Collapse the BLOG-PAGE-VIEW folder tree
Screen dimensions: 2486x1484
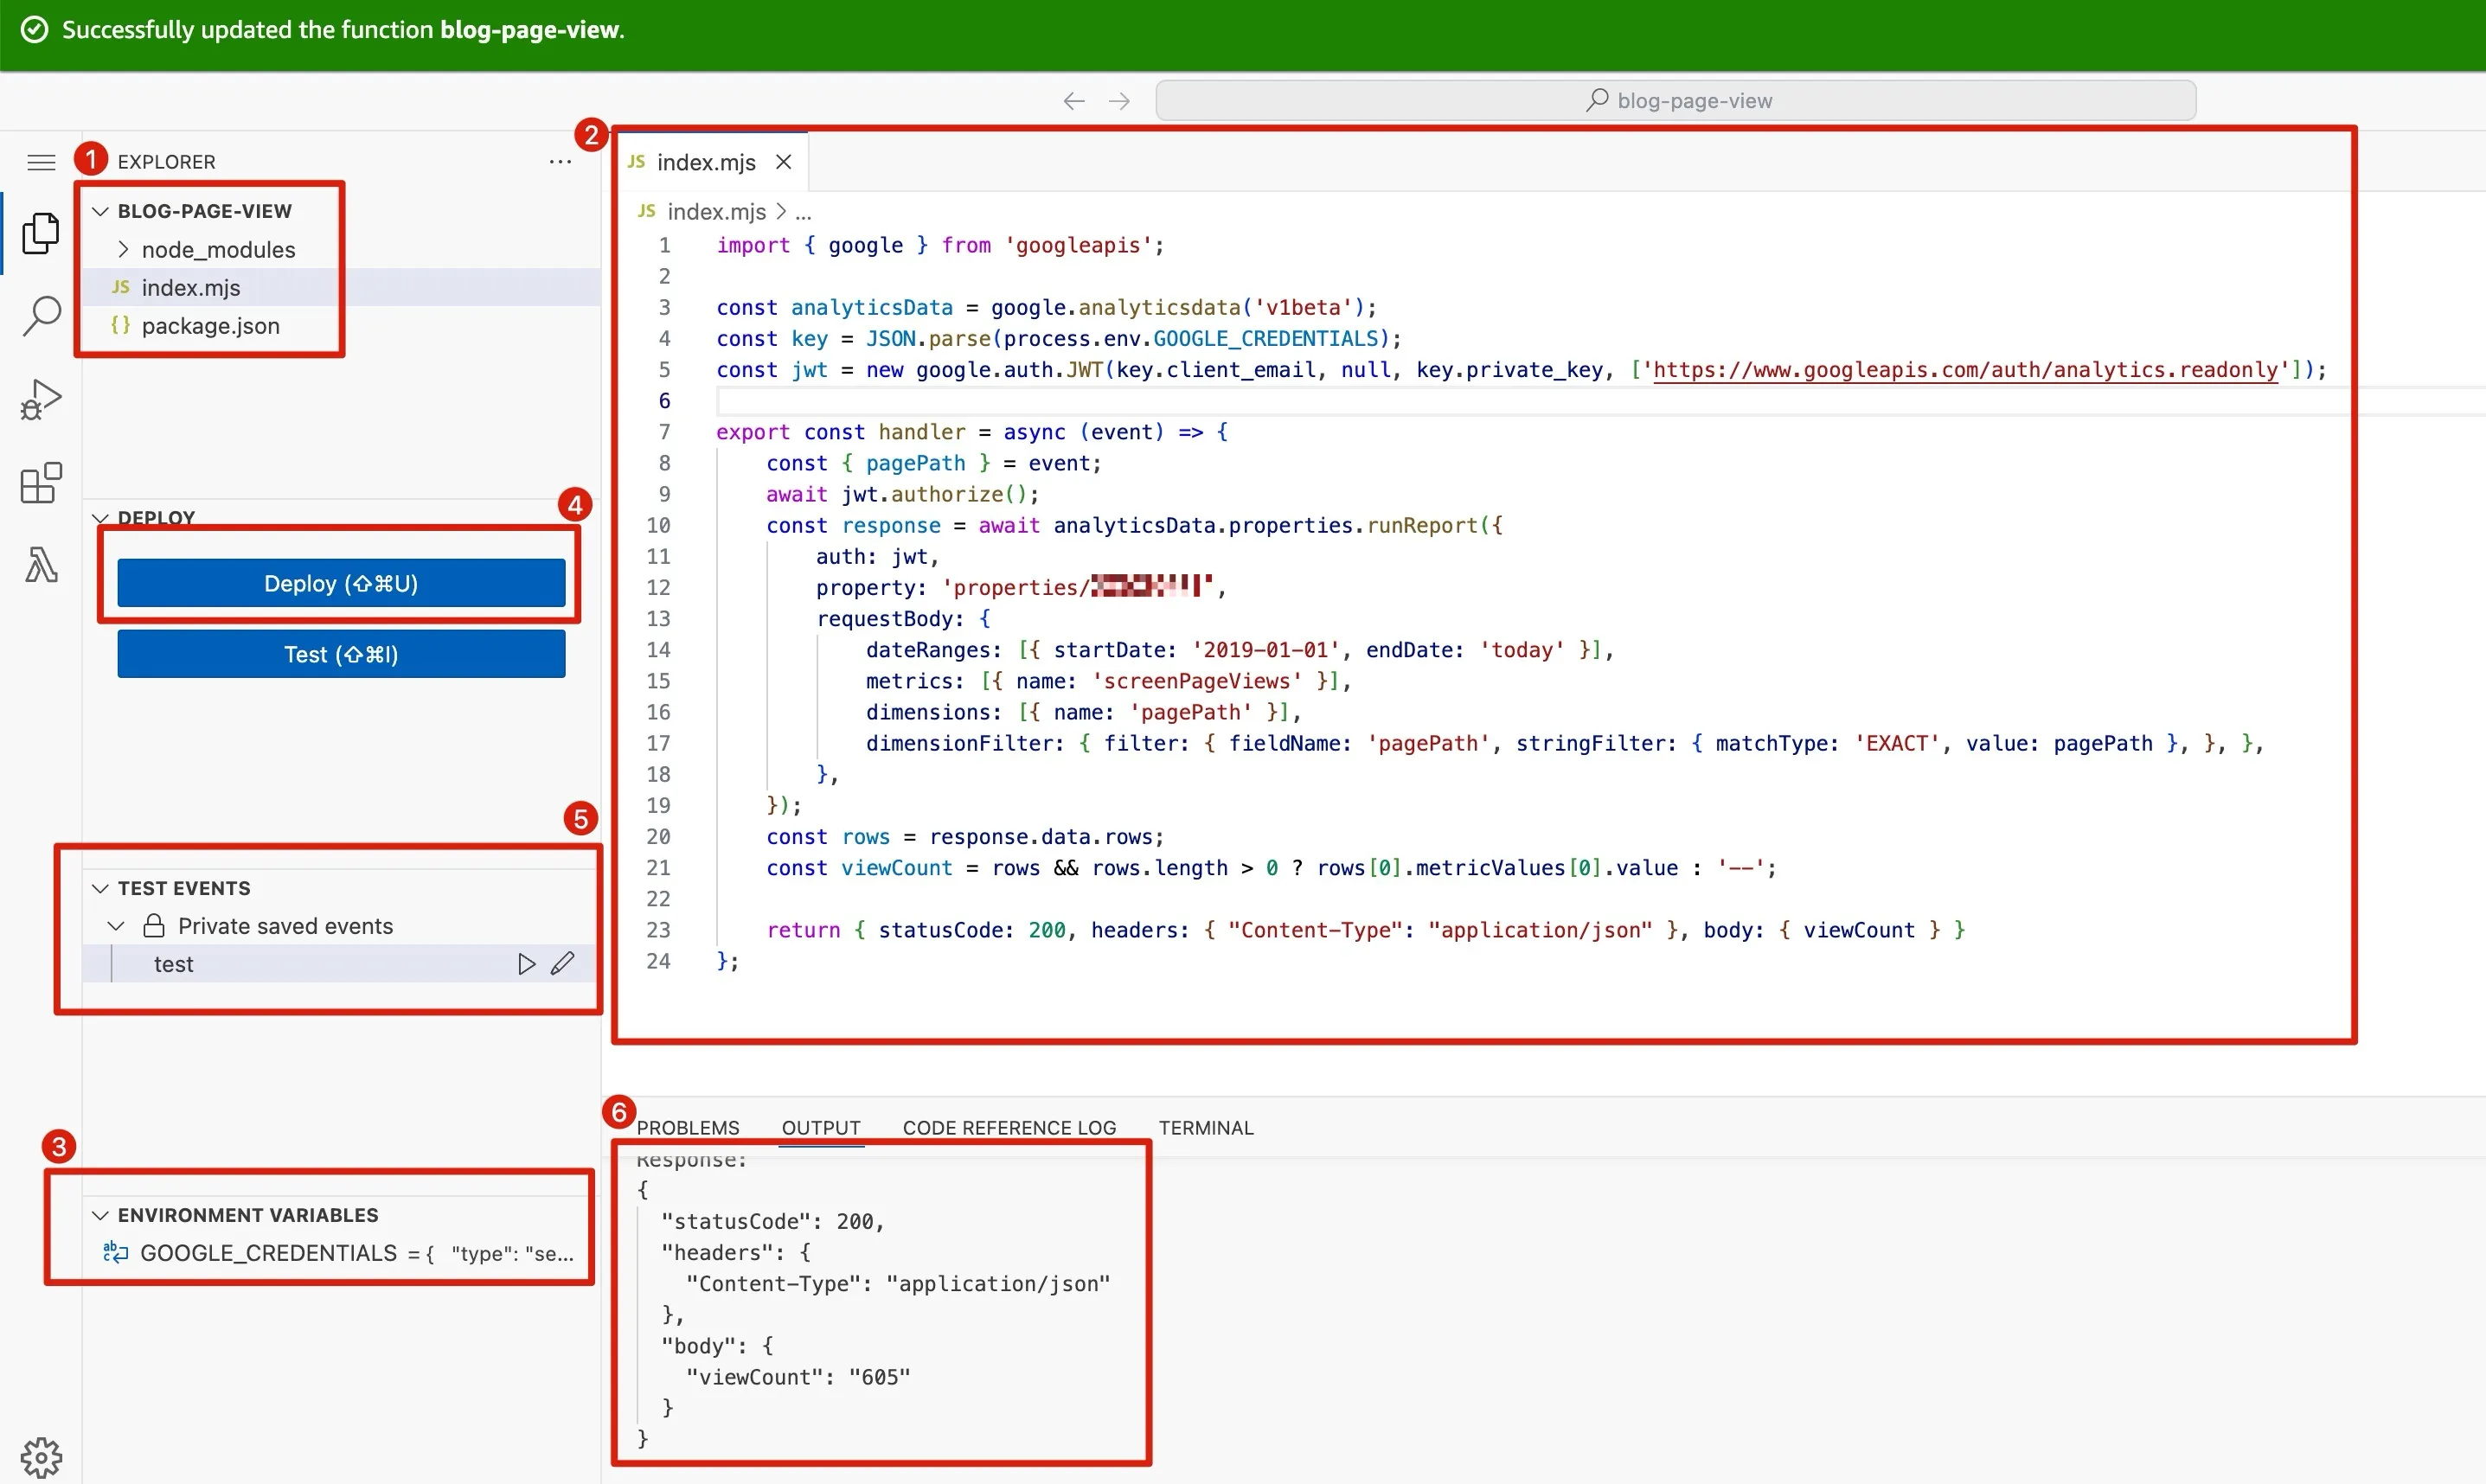[x=100, y=211]
